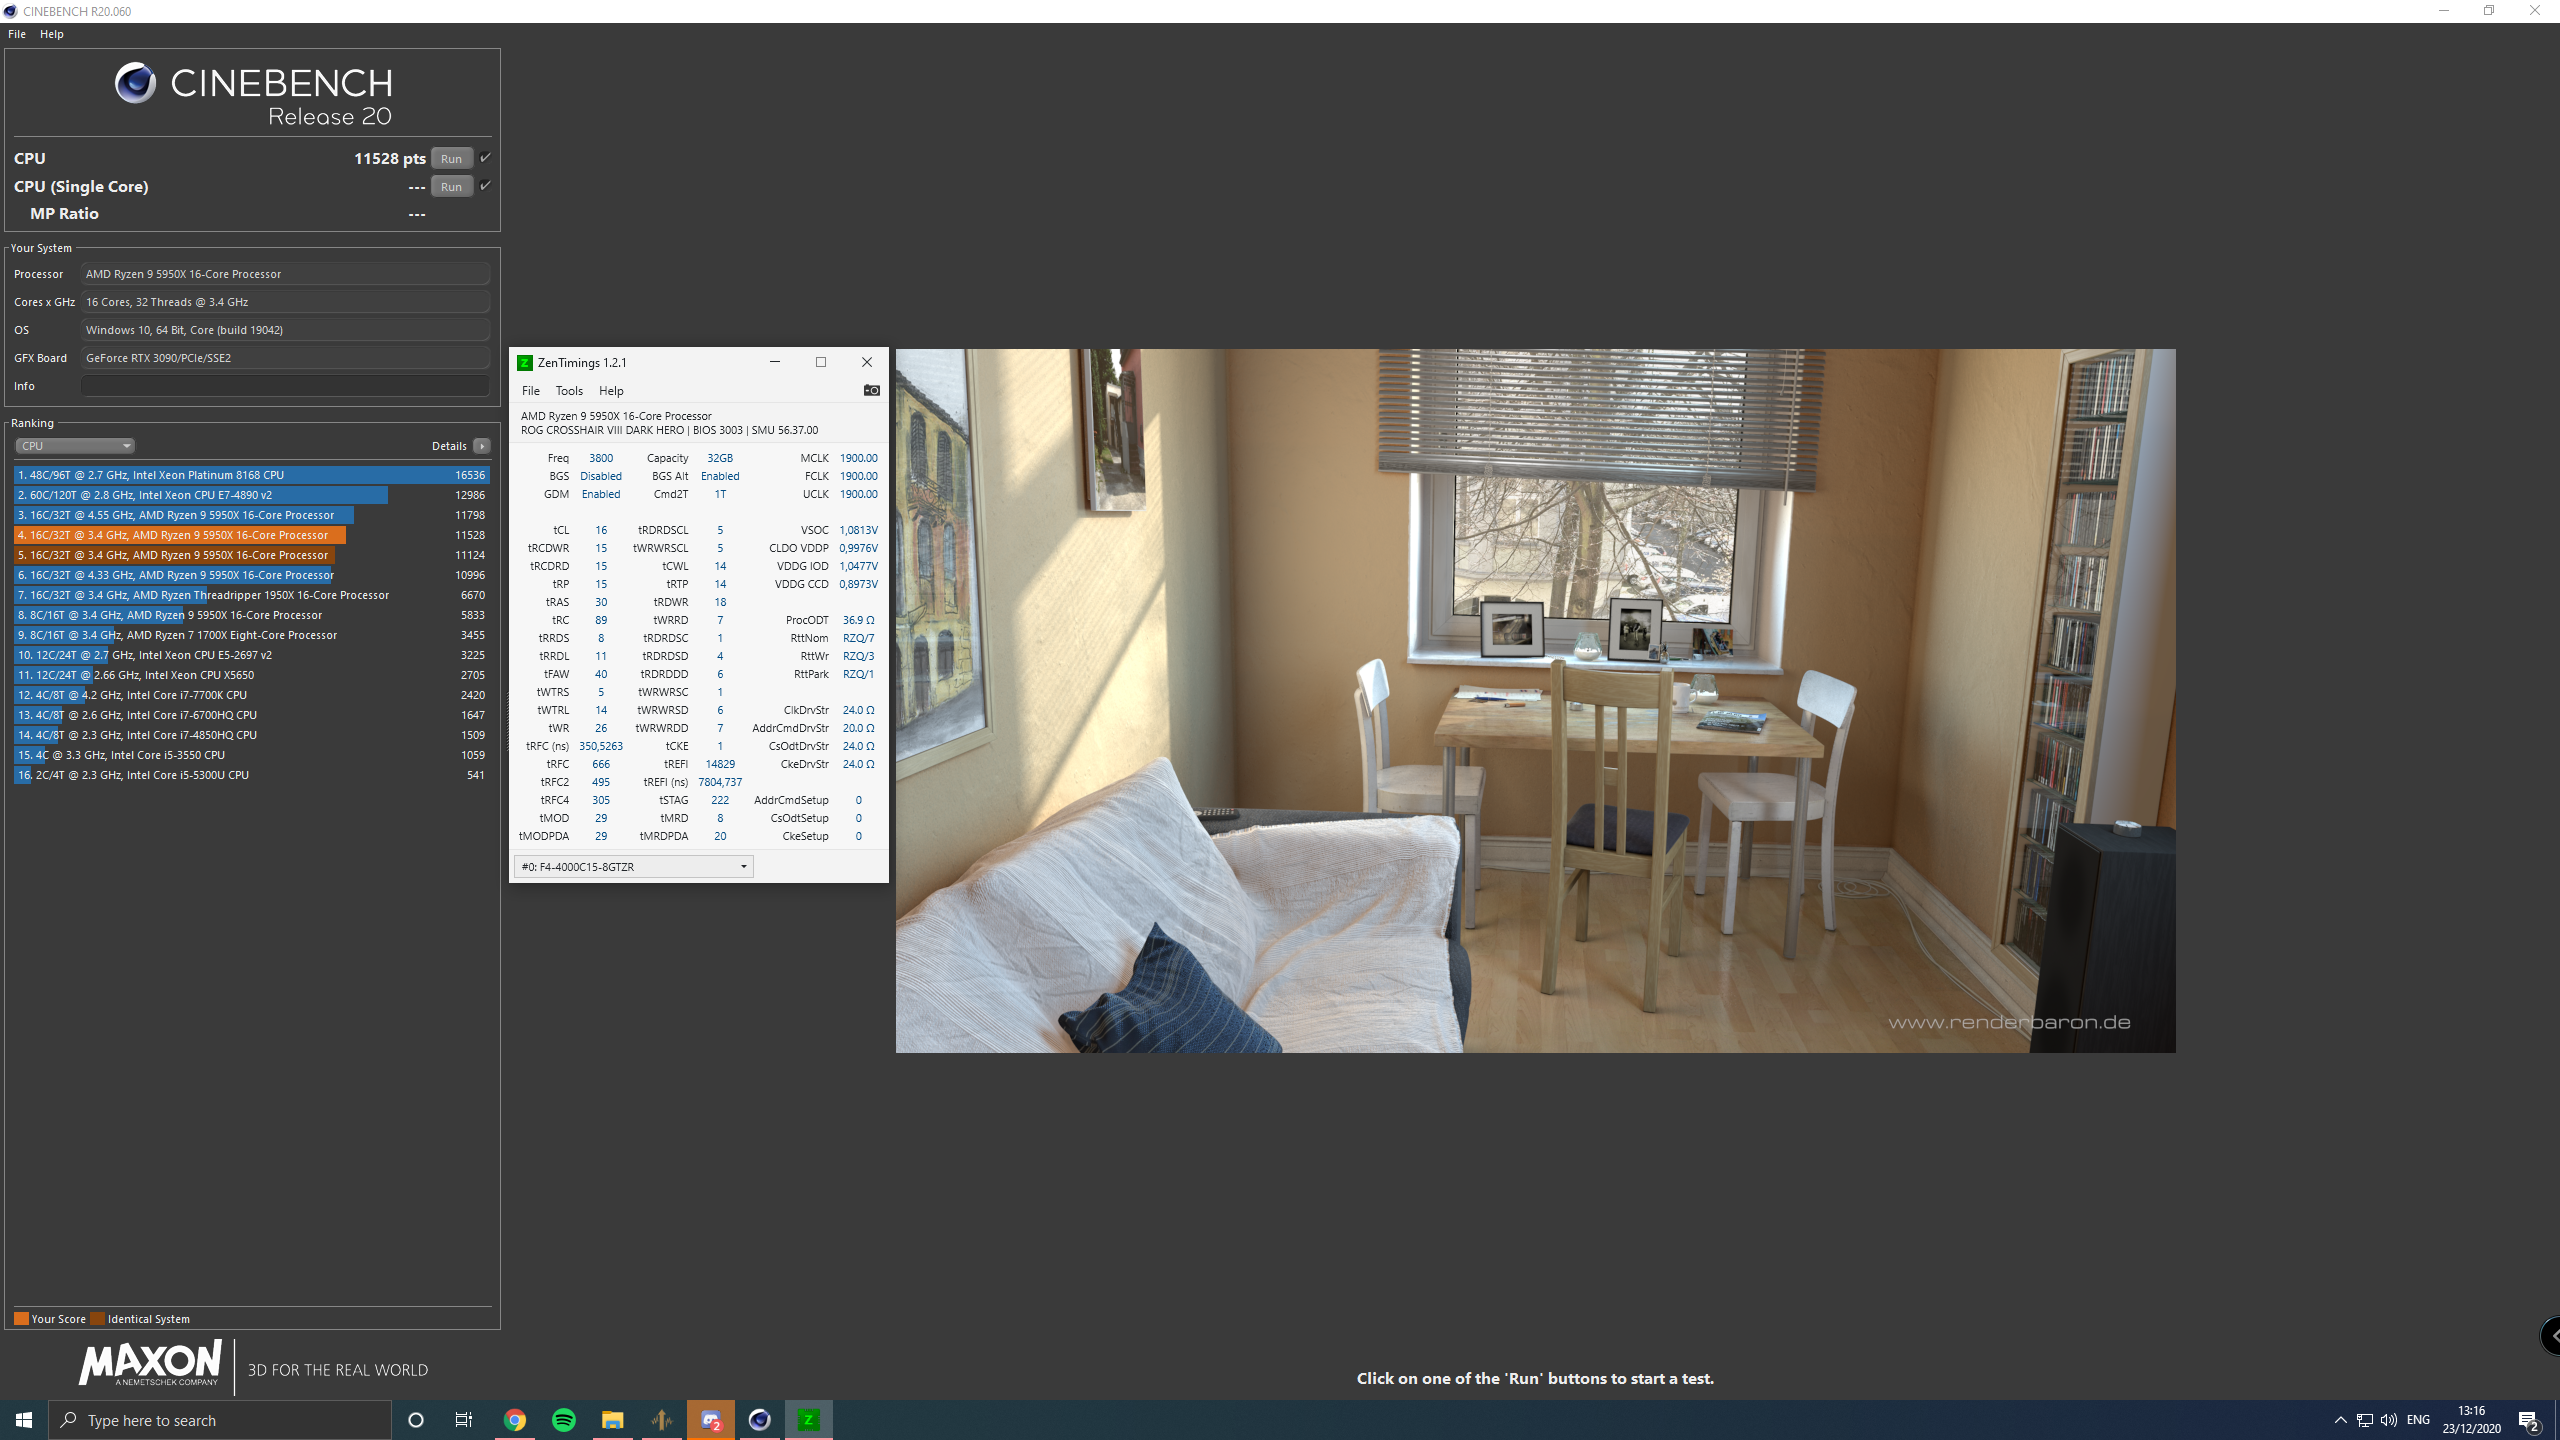
Task: Open Google Chrome from the taskbar
Action: tap(515, 1420)
